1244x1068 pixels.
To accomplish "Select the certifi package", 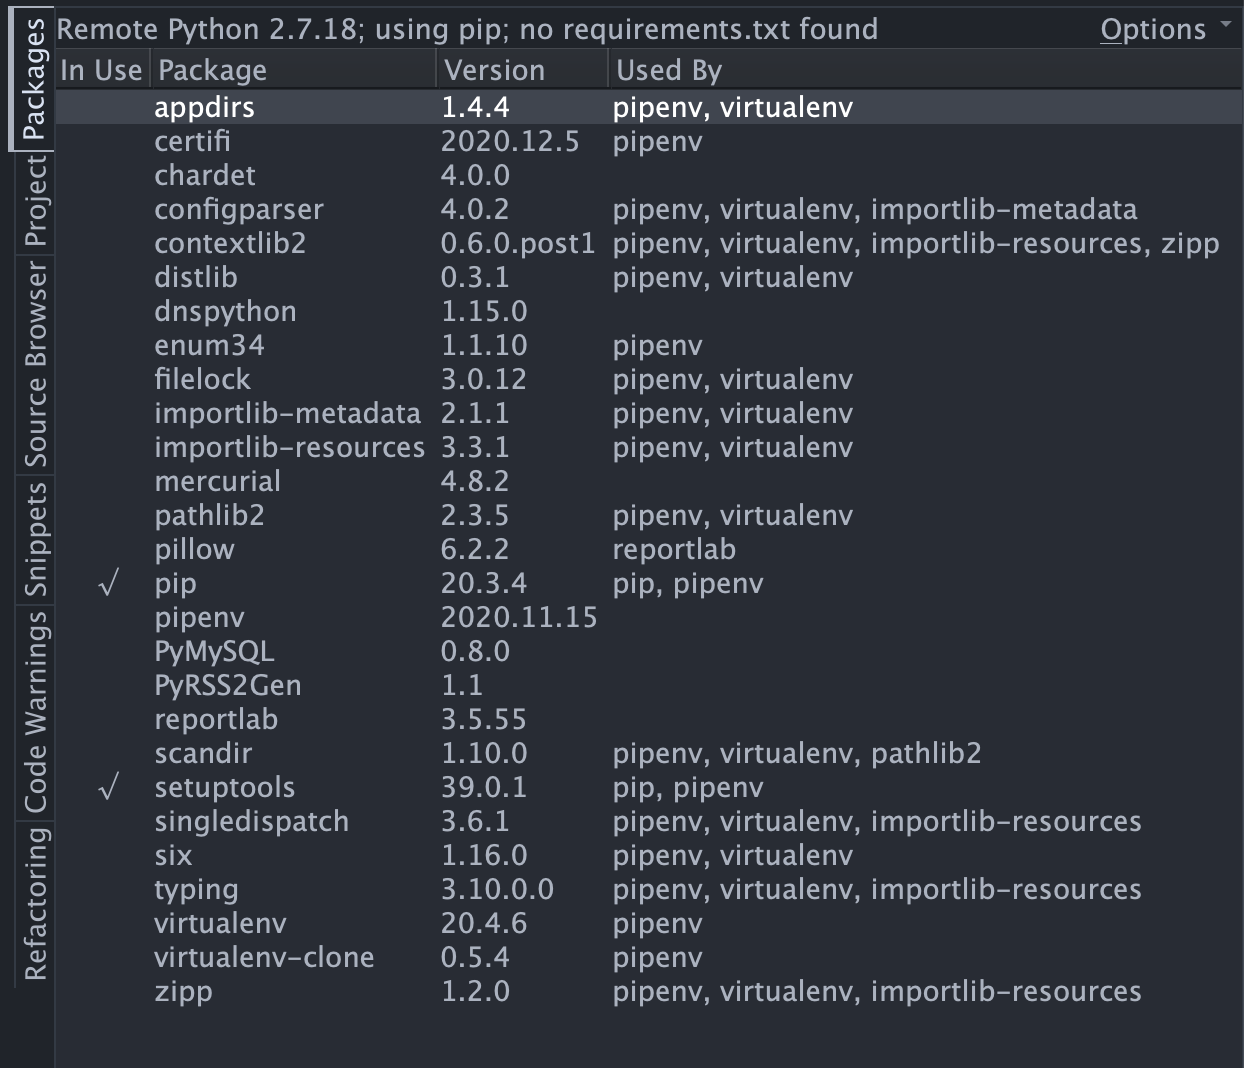I will coord(192,141).
